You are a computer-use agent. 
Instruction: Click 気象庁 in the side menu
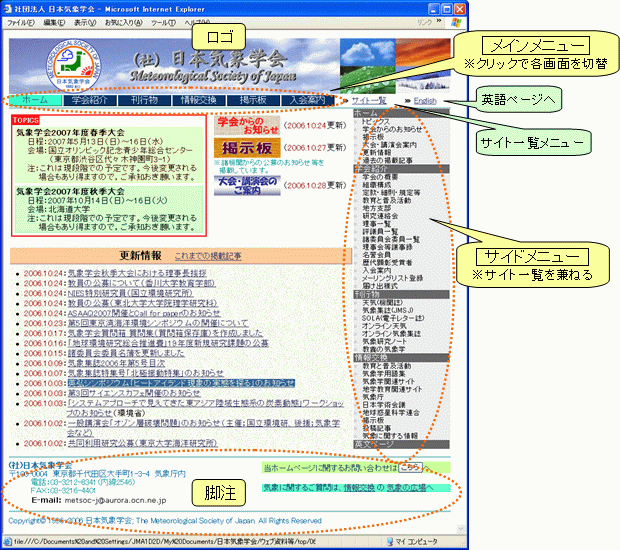coord(373,397)
